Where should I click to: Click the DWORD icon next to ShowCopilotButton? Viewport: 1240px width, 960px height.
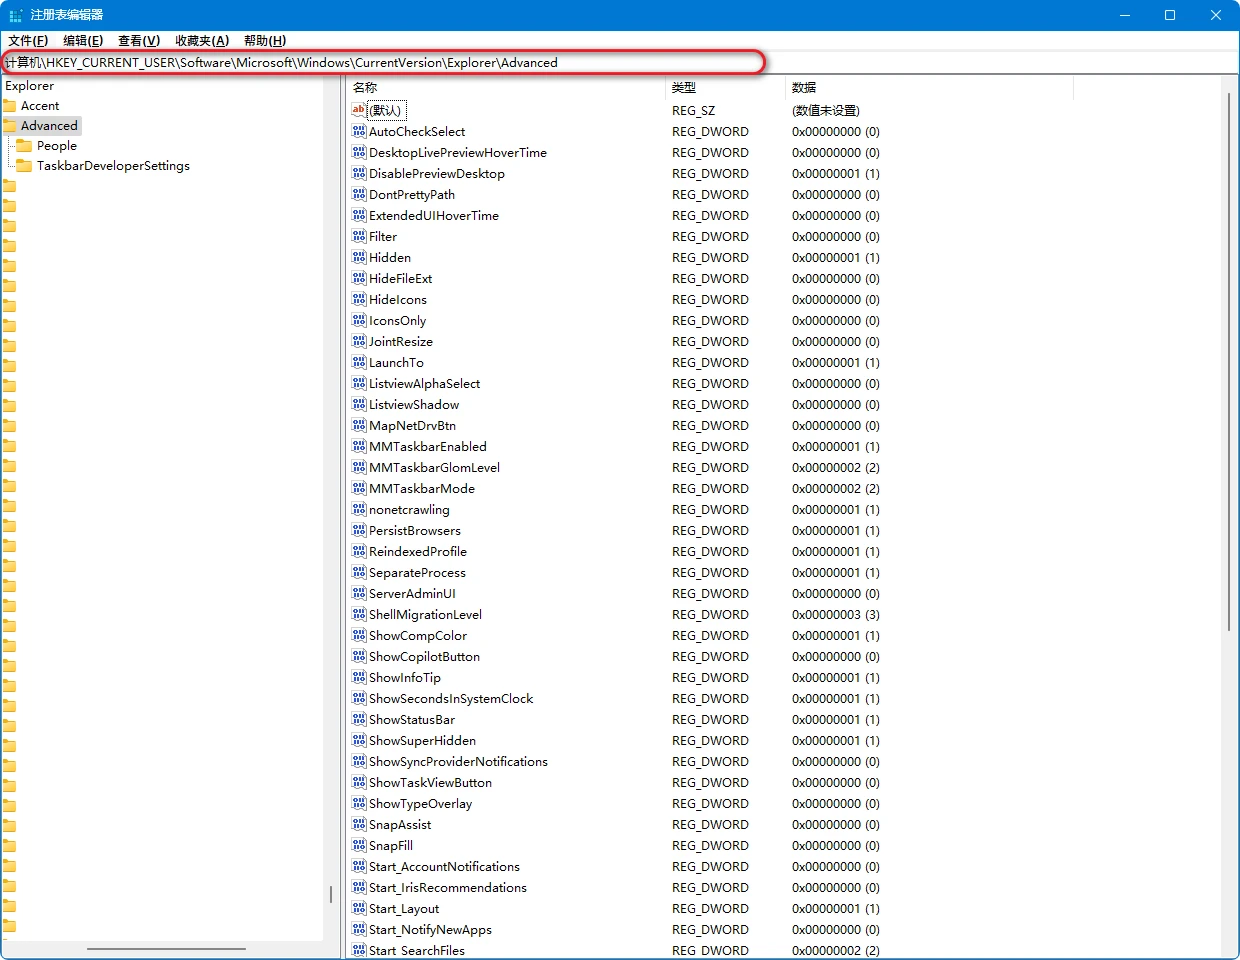coord(359,656)
